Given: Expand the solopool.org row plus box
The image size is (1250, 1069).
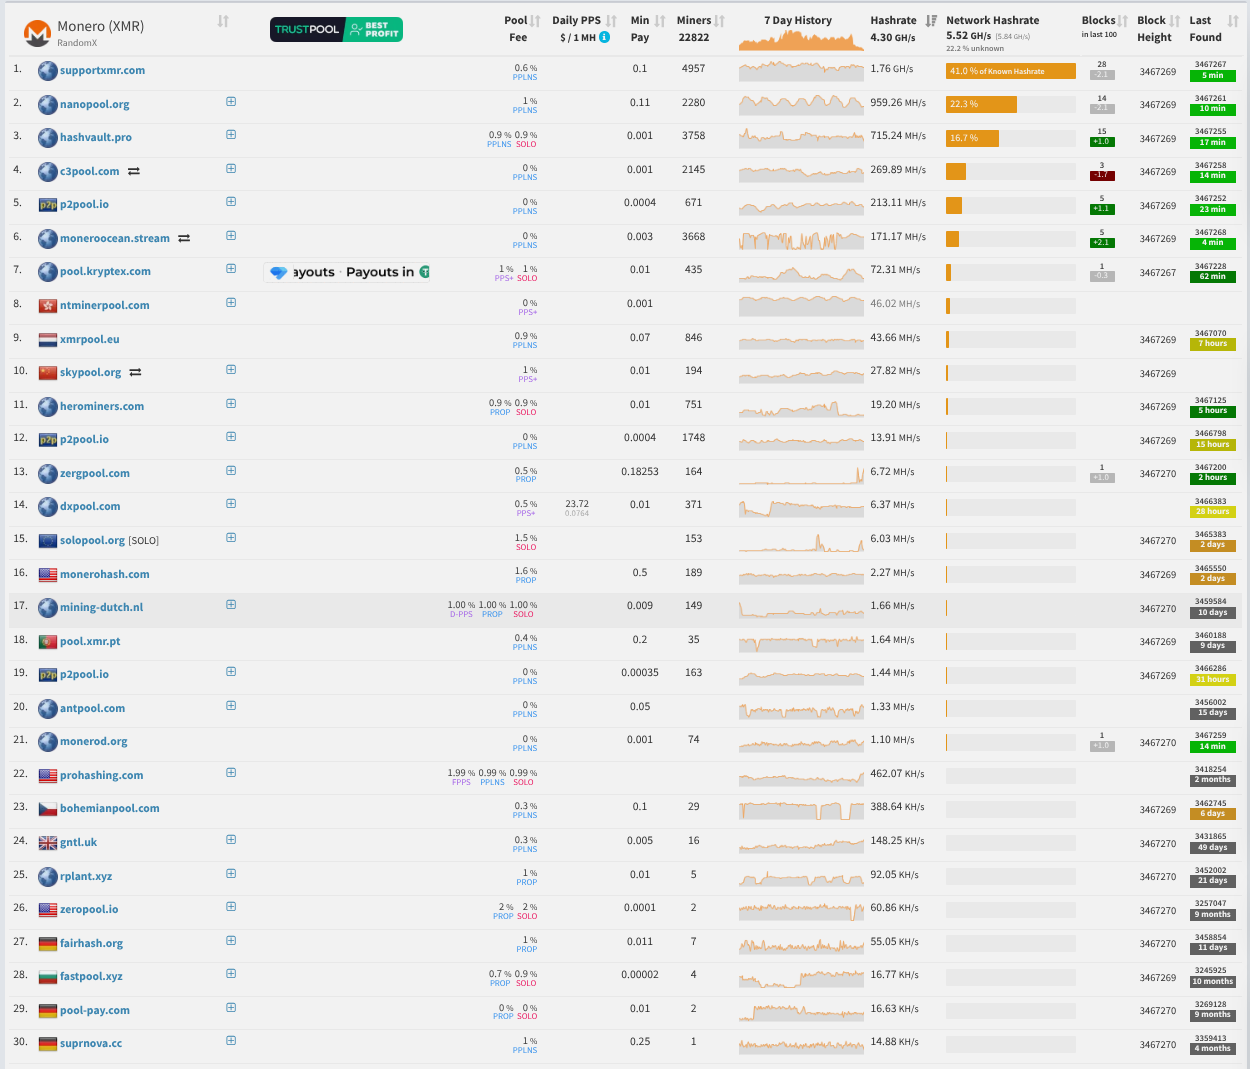Looking at the screenshot, I should pyautogui.click(x=231, y=537).
